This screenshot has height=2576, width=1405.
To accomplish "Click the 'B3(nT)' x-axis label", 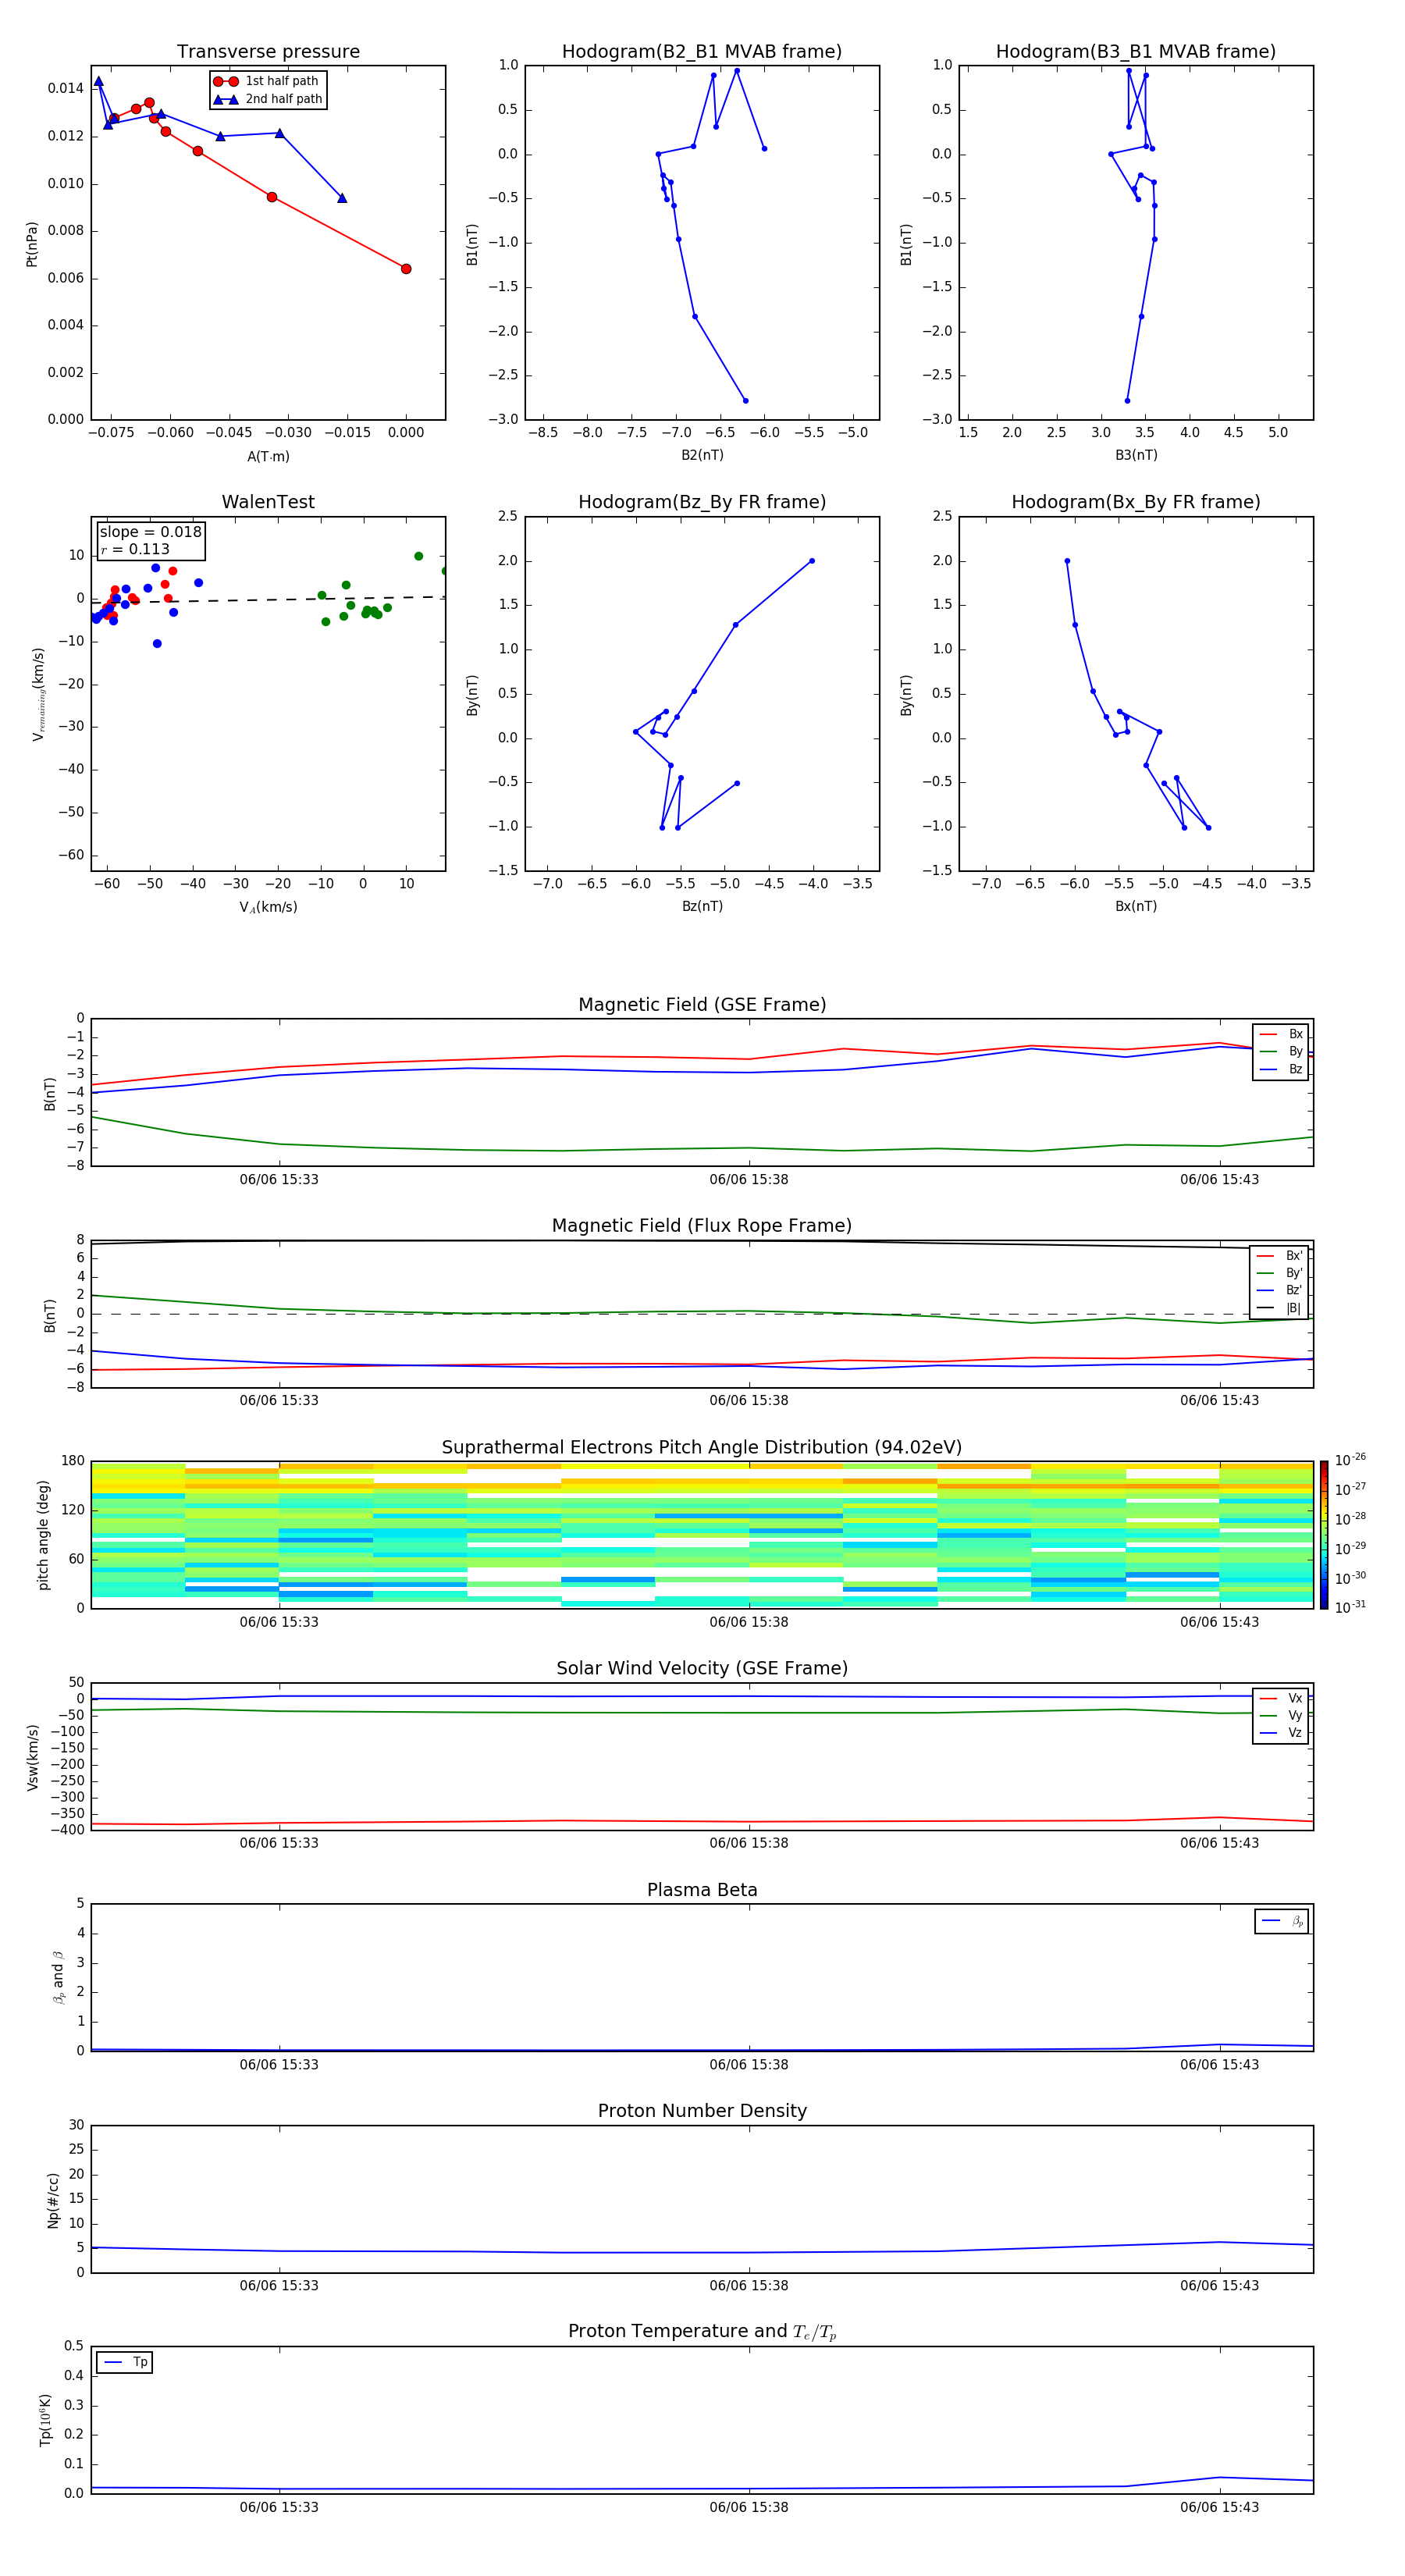I will 1136,455.
